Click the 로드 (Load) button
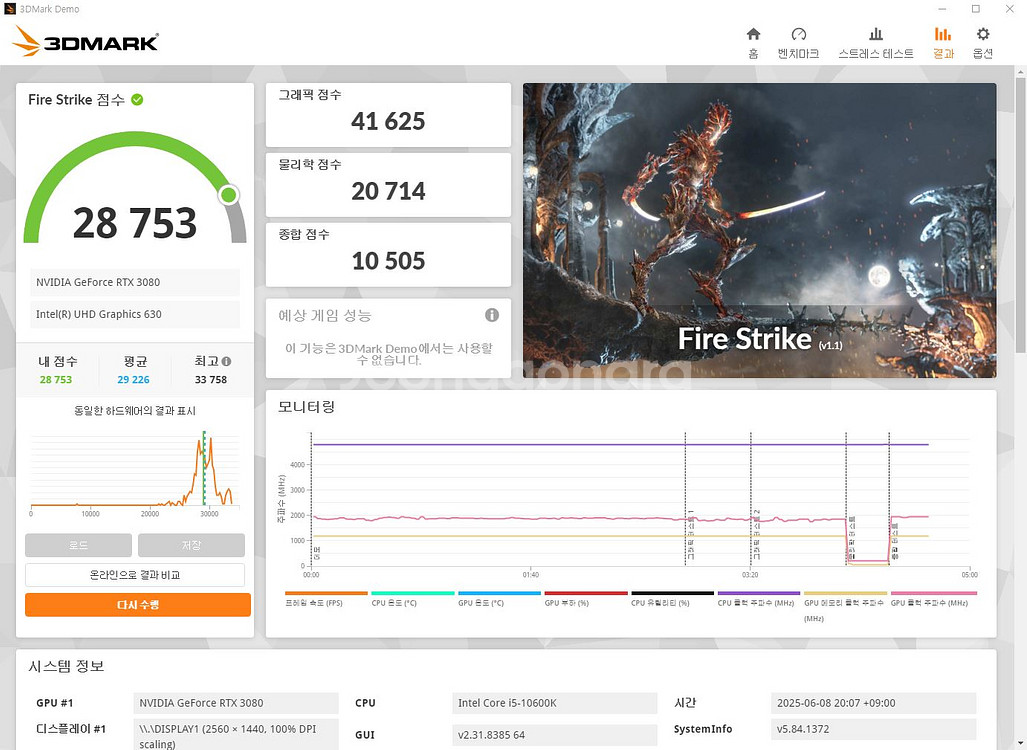Viewport: 1027px width, 750px height. 79,545
